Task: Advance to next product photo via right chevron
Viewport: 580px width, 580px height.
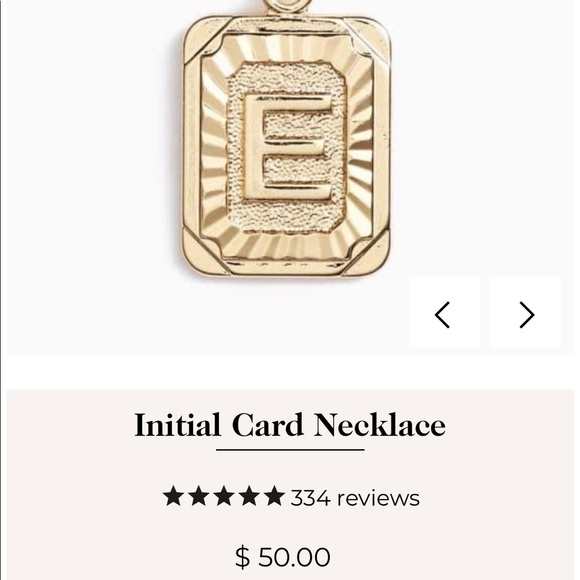Action: (x=525, y=313)
